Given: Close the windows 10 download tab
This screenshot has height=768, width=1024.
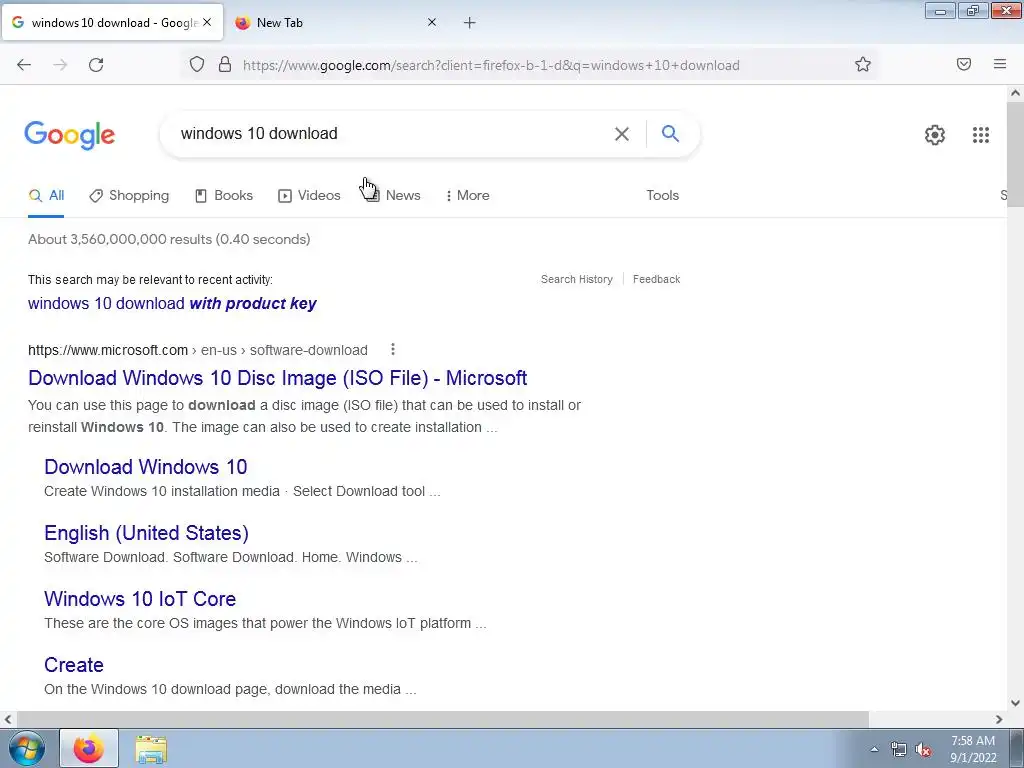Looking at the screenshot, I should tap(207, 22).
